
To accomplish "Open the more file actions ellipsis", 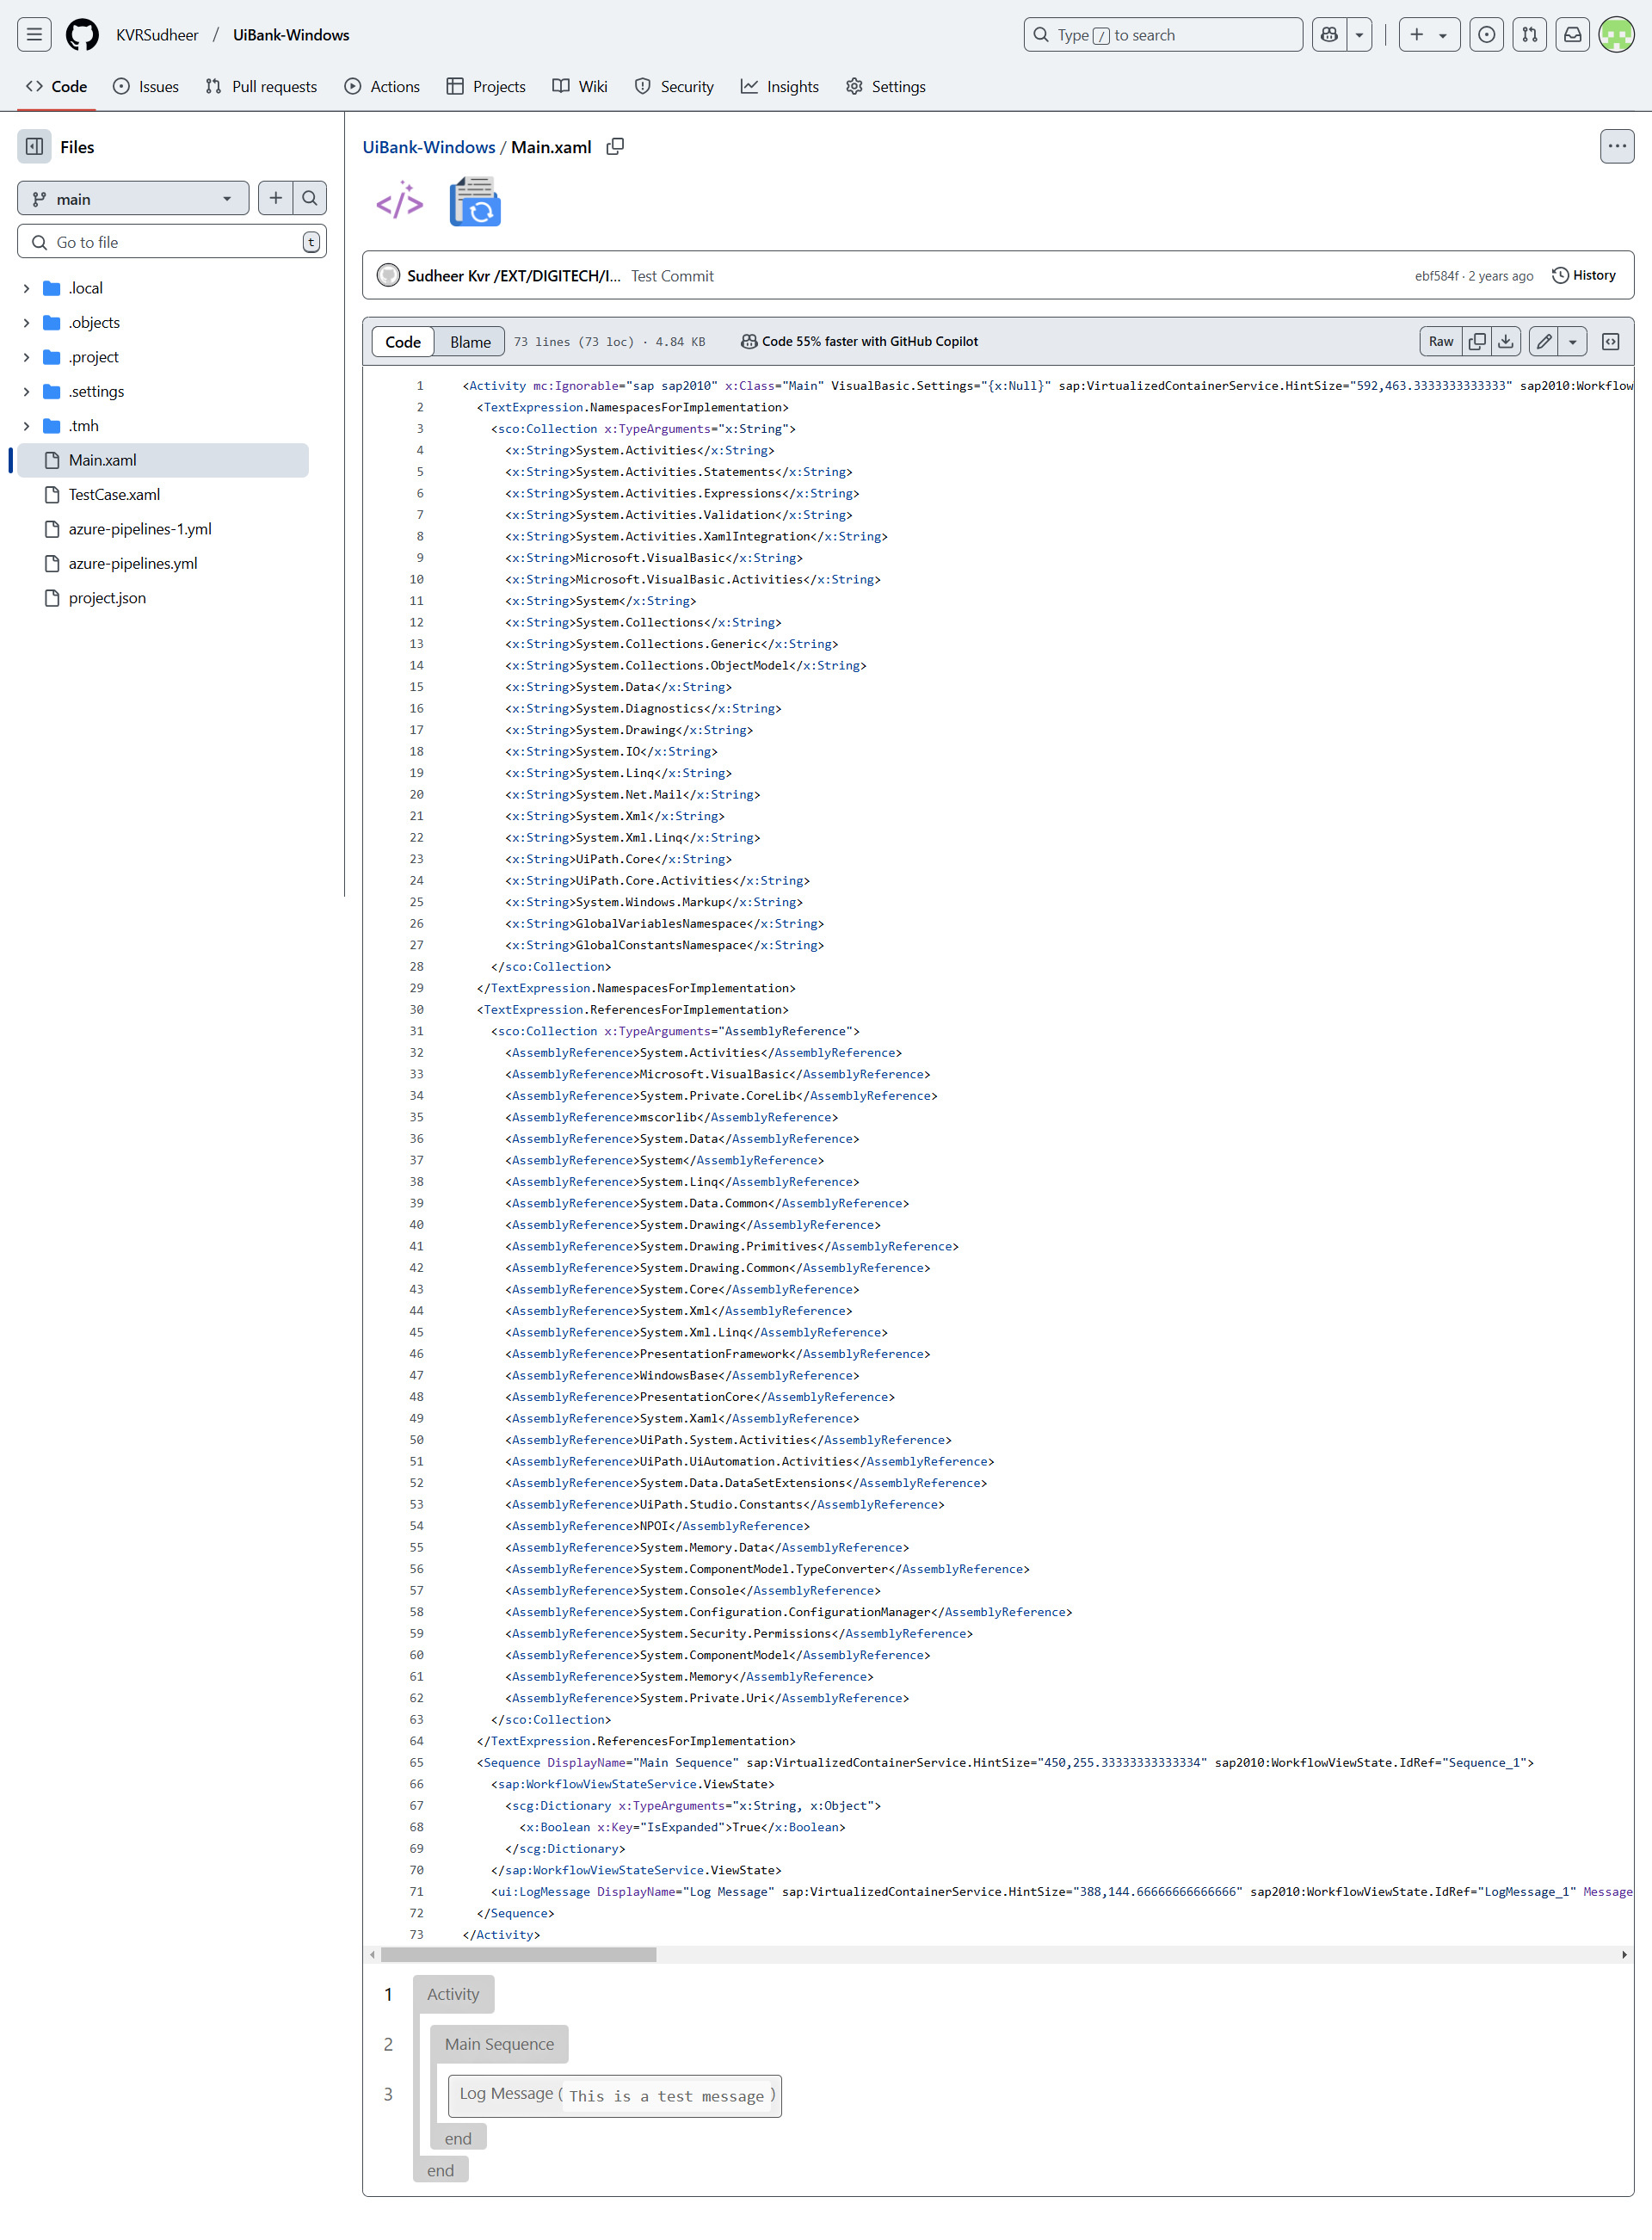I will coord(1617,147).
